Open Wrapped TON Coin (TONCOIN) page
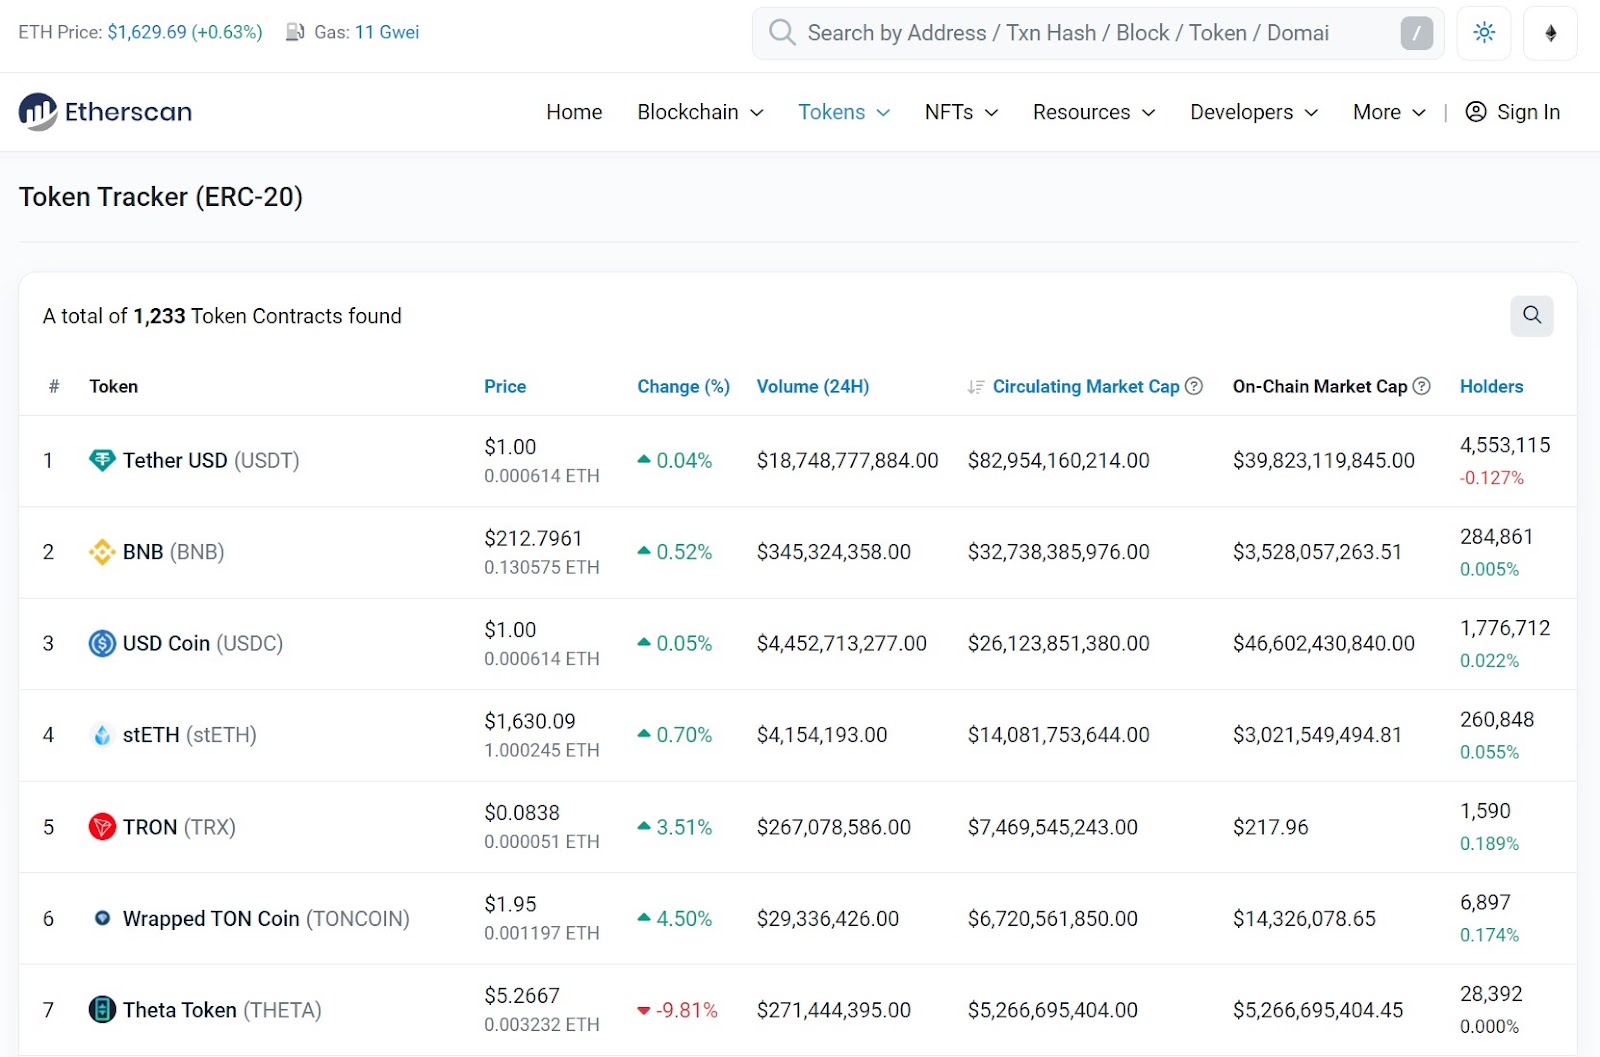The width and height of the screenshot is (1600, 1057). click(x=266, y=918)
